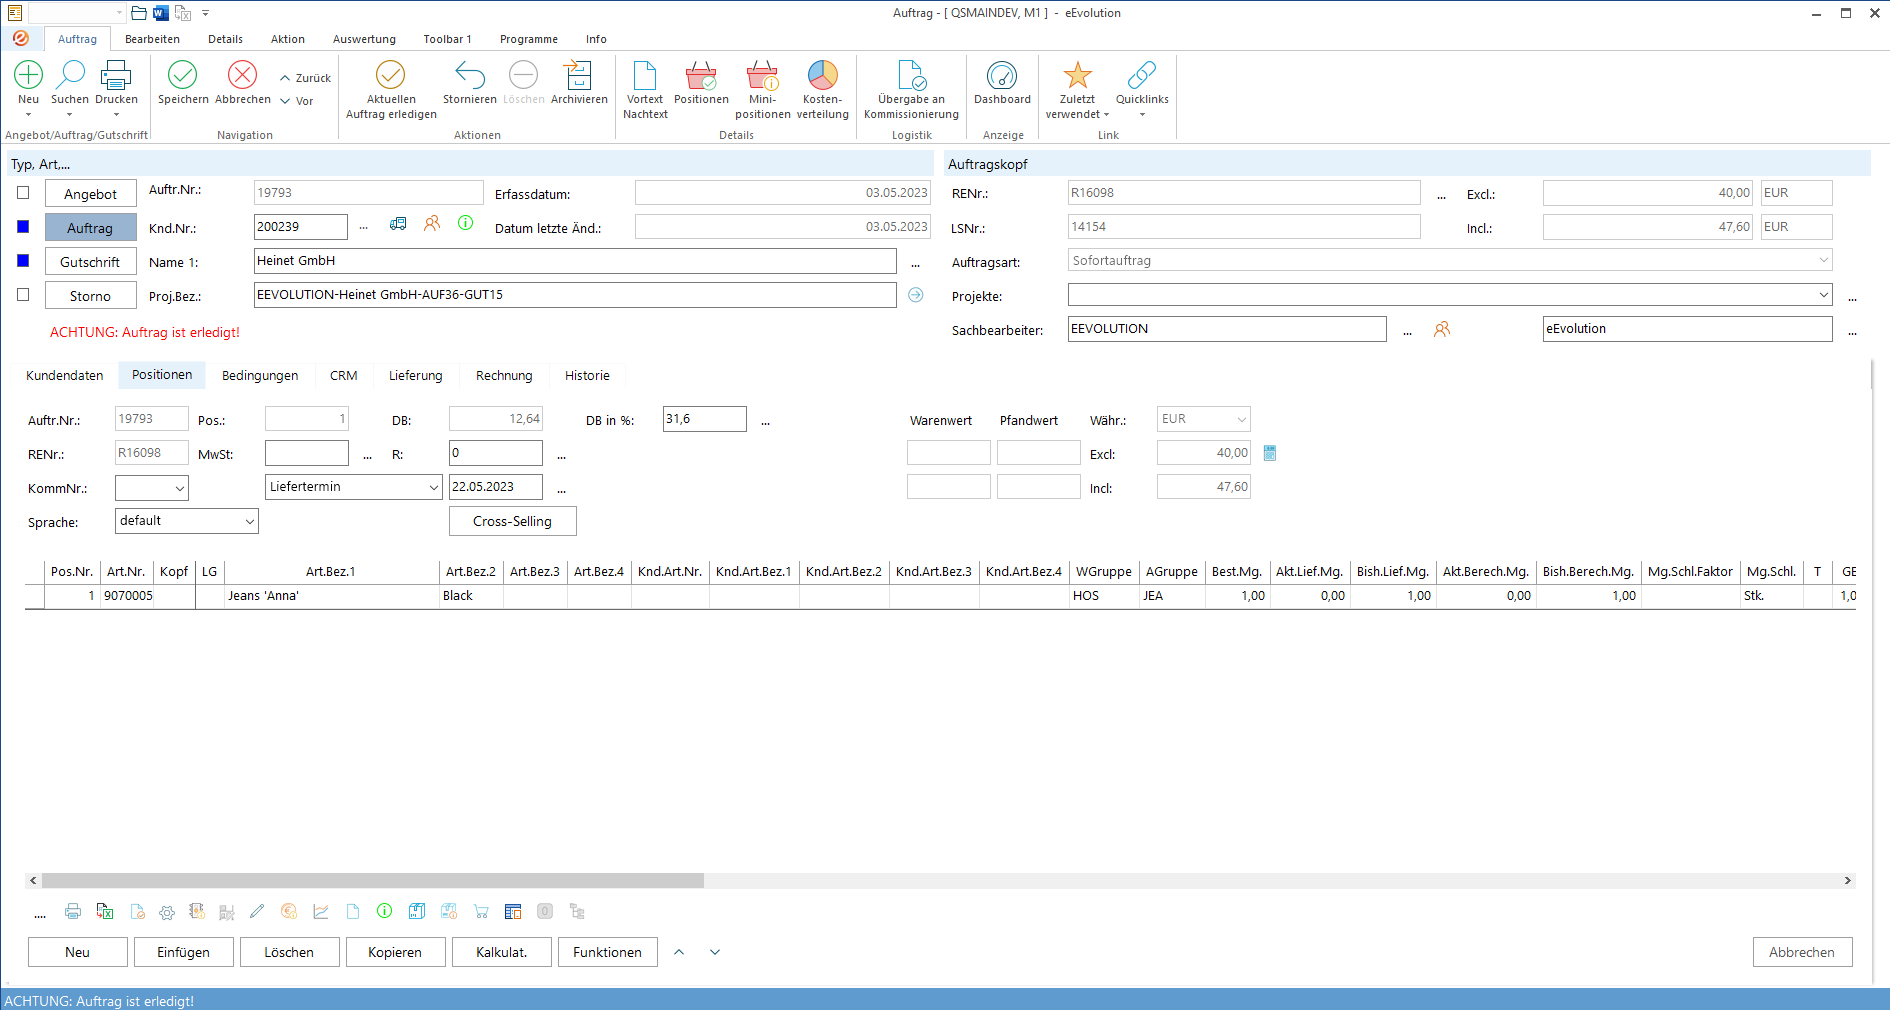This screenshot has width=1890, height=1010.
Task: Open the Liefertermin dropdown
Action: click(434, 487)
